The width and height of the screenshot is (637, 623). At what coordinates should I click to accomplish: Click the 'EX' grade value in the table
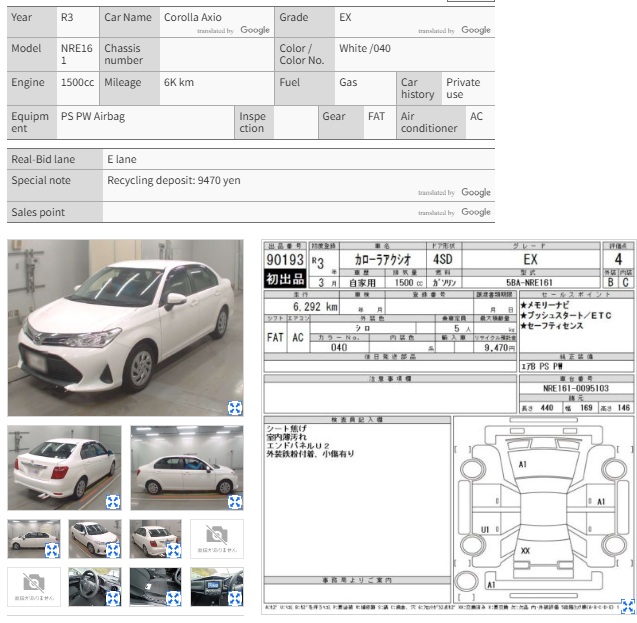(345, 17)
